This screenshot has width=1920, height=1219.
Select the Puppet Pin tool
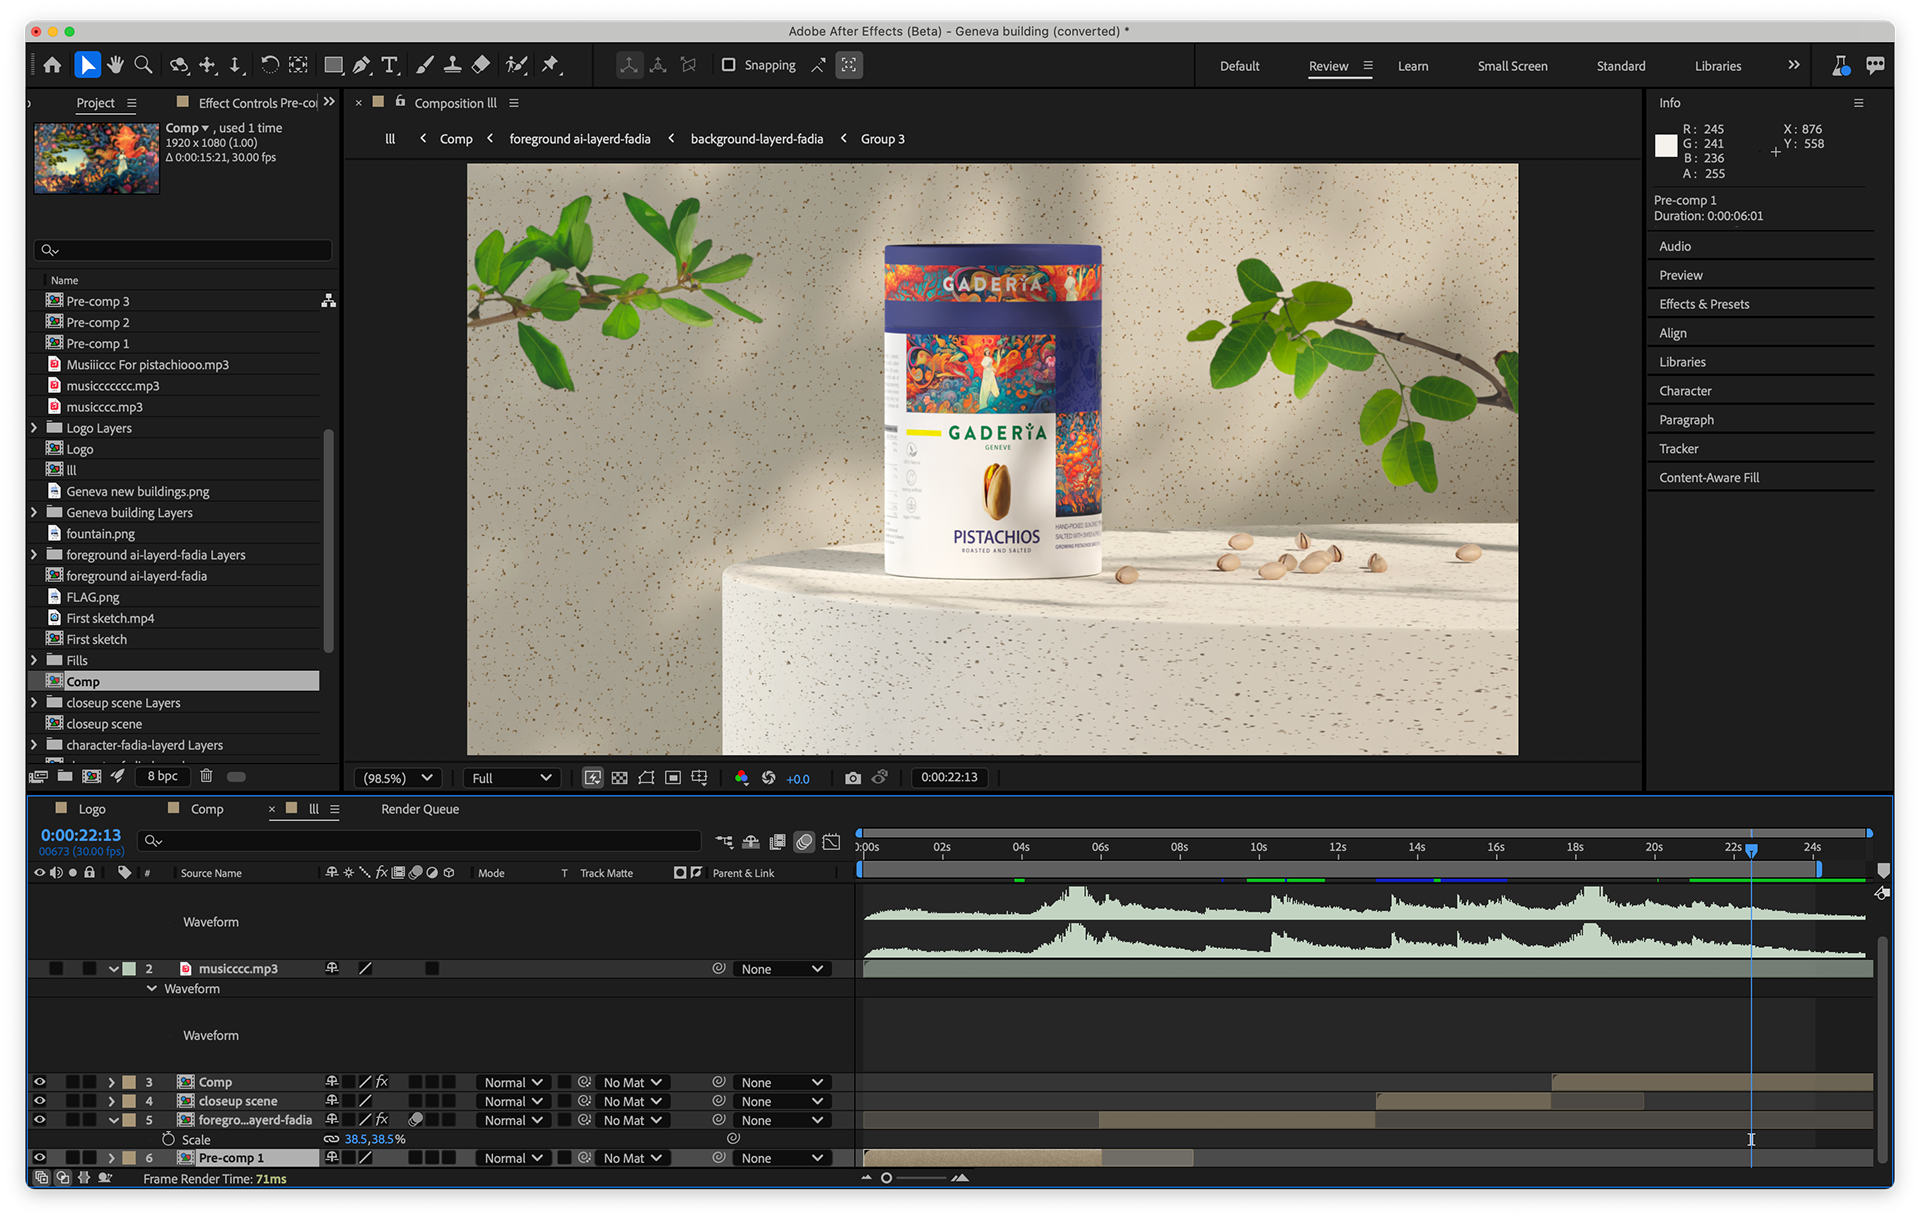(550, 65)
